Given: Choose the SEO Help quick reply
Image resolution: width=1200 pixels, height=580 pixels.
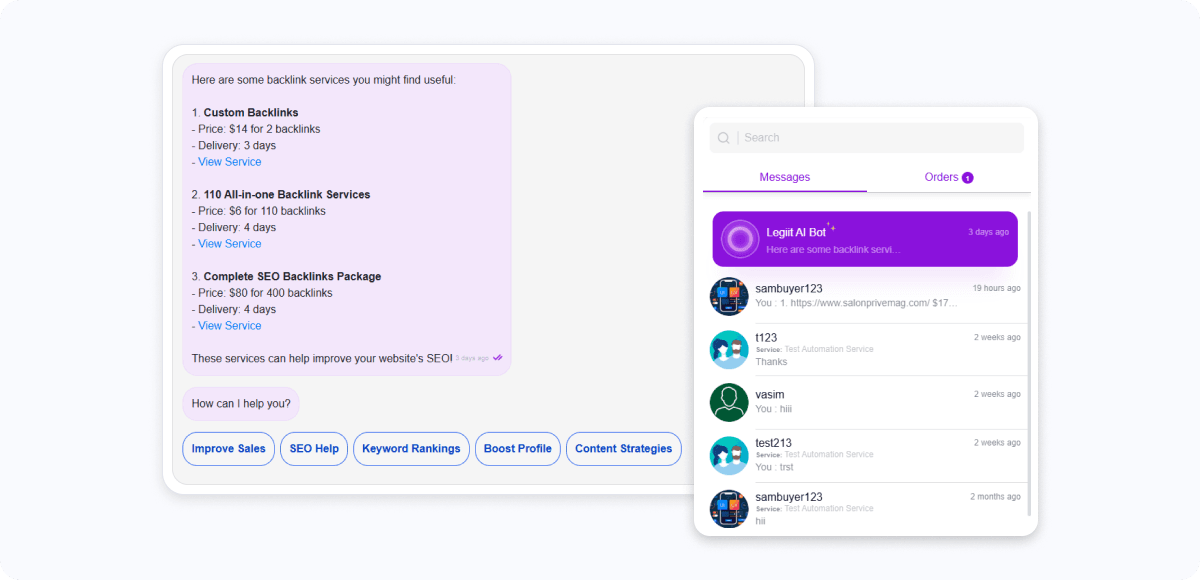Looking at the screenshot, I should [314, 449].
